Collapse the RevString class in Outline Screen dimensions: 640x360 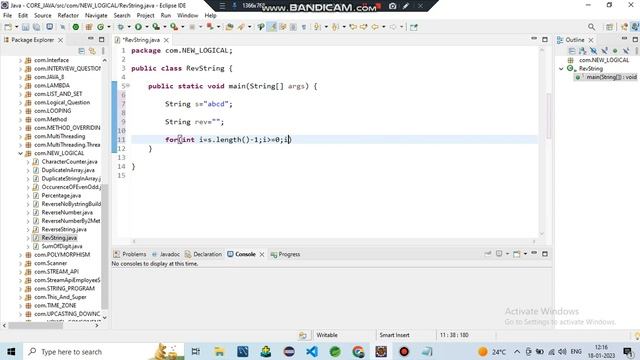[561, 69]
